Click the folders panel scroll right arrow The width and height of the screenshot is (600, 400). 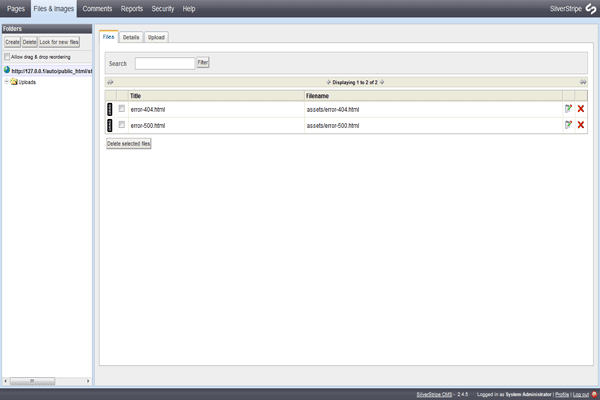pos(88,381)
